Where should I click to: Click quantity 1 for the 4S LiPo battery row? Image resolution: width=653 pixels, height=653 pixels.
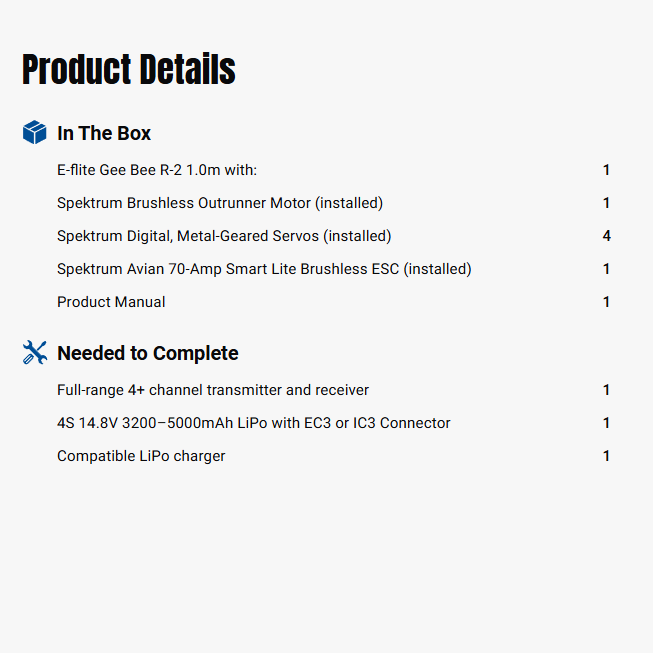click(x=606, y=423)
